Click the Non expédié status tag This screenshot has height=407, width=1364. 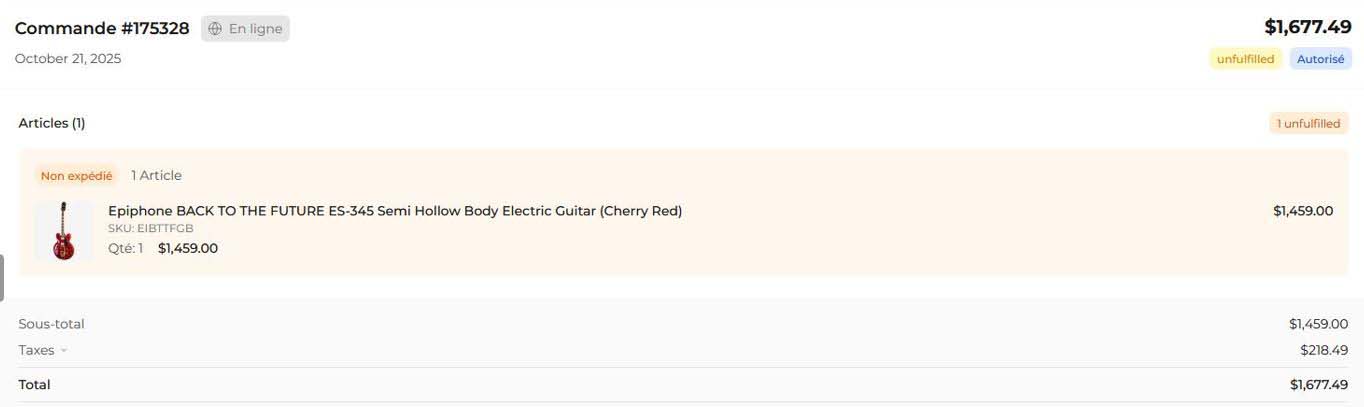pyautogui.click(x=76, y=176)
